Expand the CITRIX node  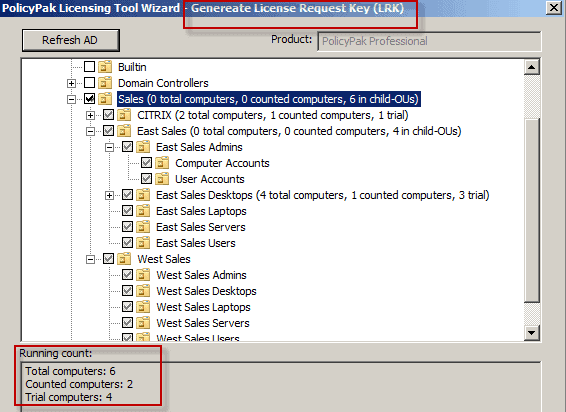(x=90, y=116)
